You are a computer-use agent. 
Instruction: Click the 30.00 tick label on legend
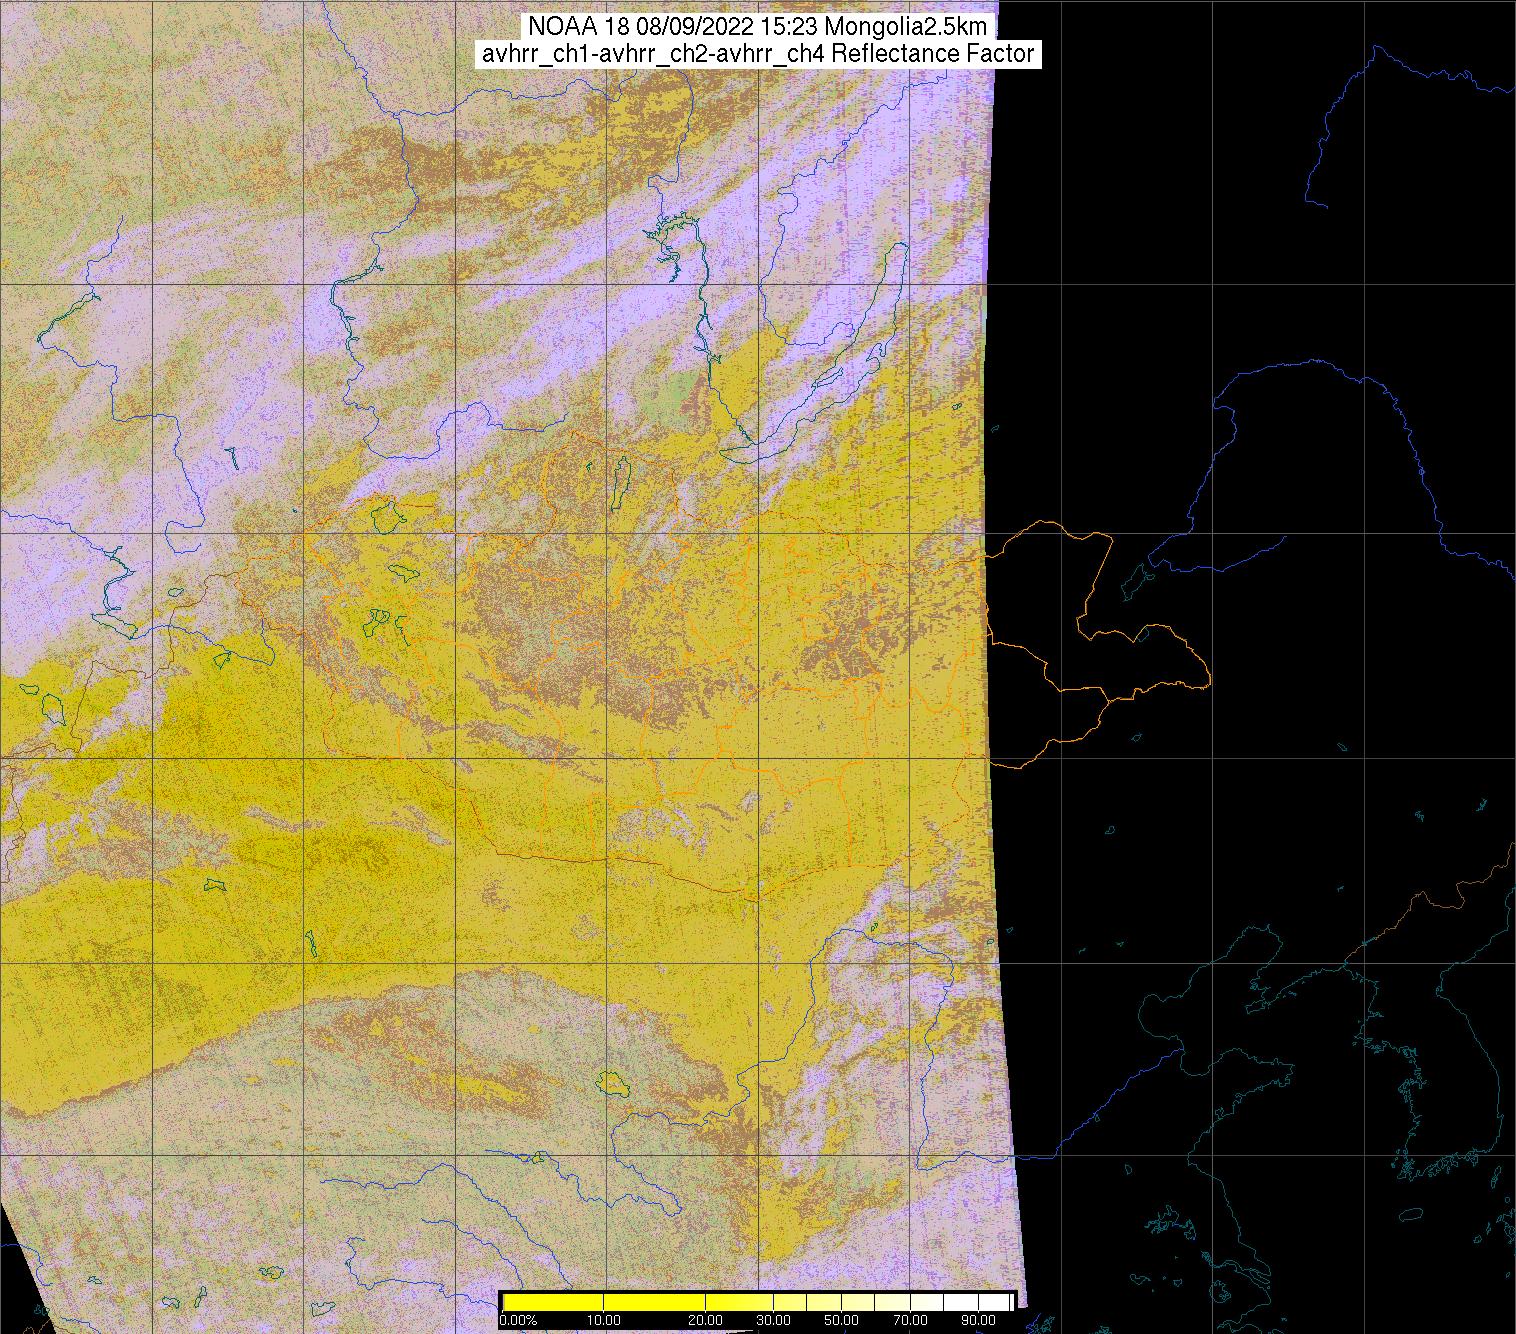point(774,1320)
